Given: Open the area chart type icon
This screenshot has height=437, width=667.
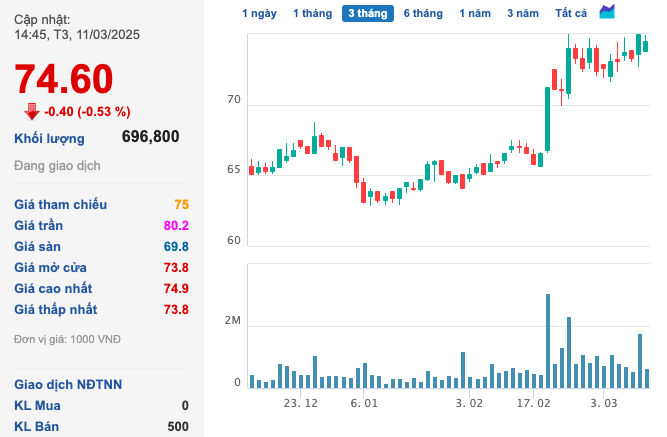Looking at the screenshot, I should tap(608, 12).
